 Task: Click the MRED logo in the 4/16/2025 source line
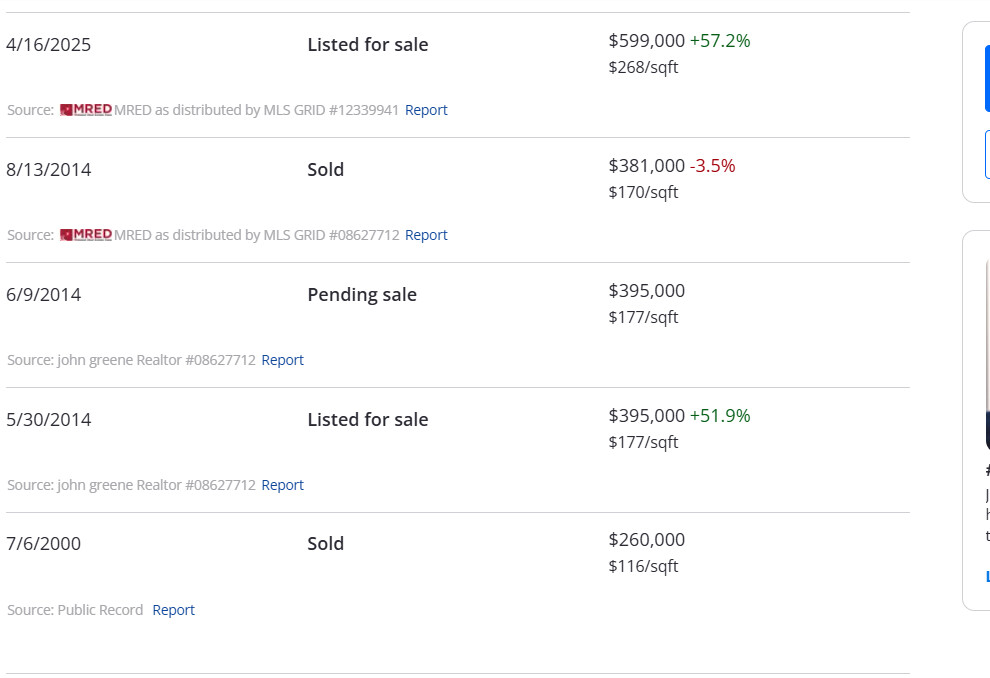click(85, 110)
